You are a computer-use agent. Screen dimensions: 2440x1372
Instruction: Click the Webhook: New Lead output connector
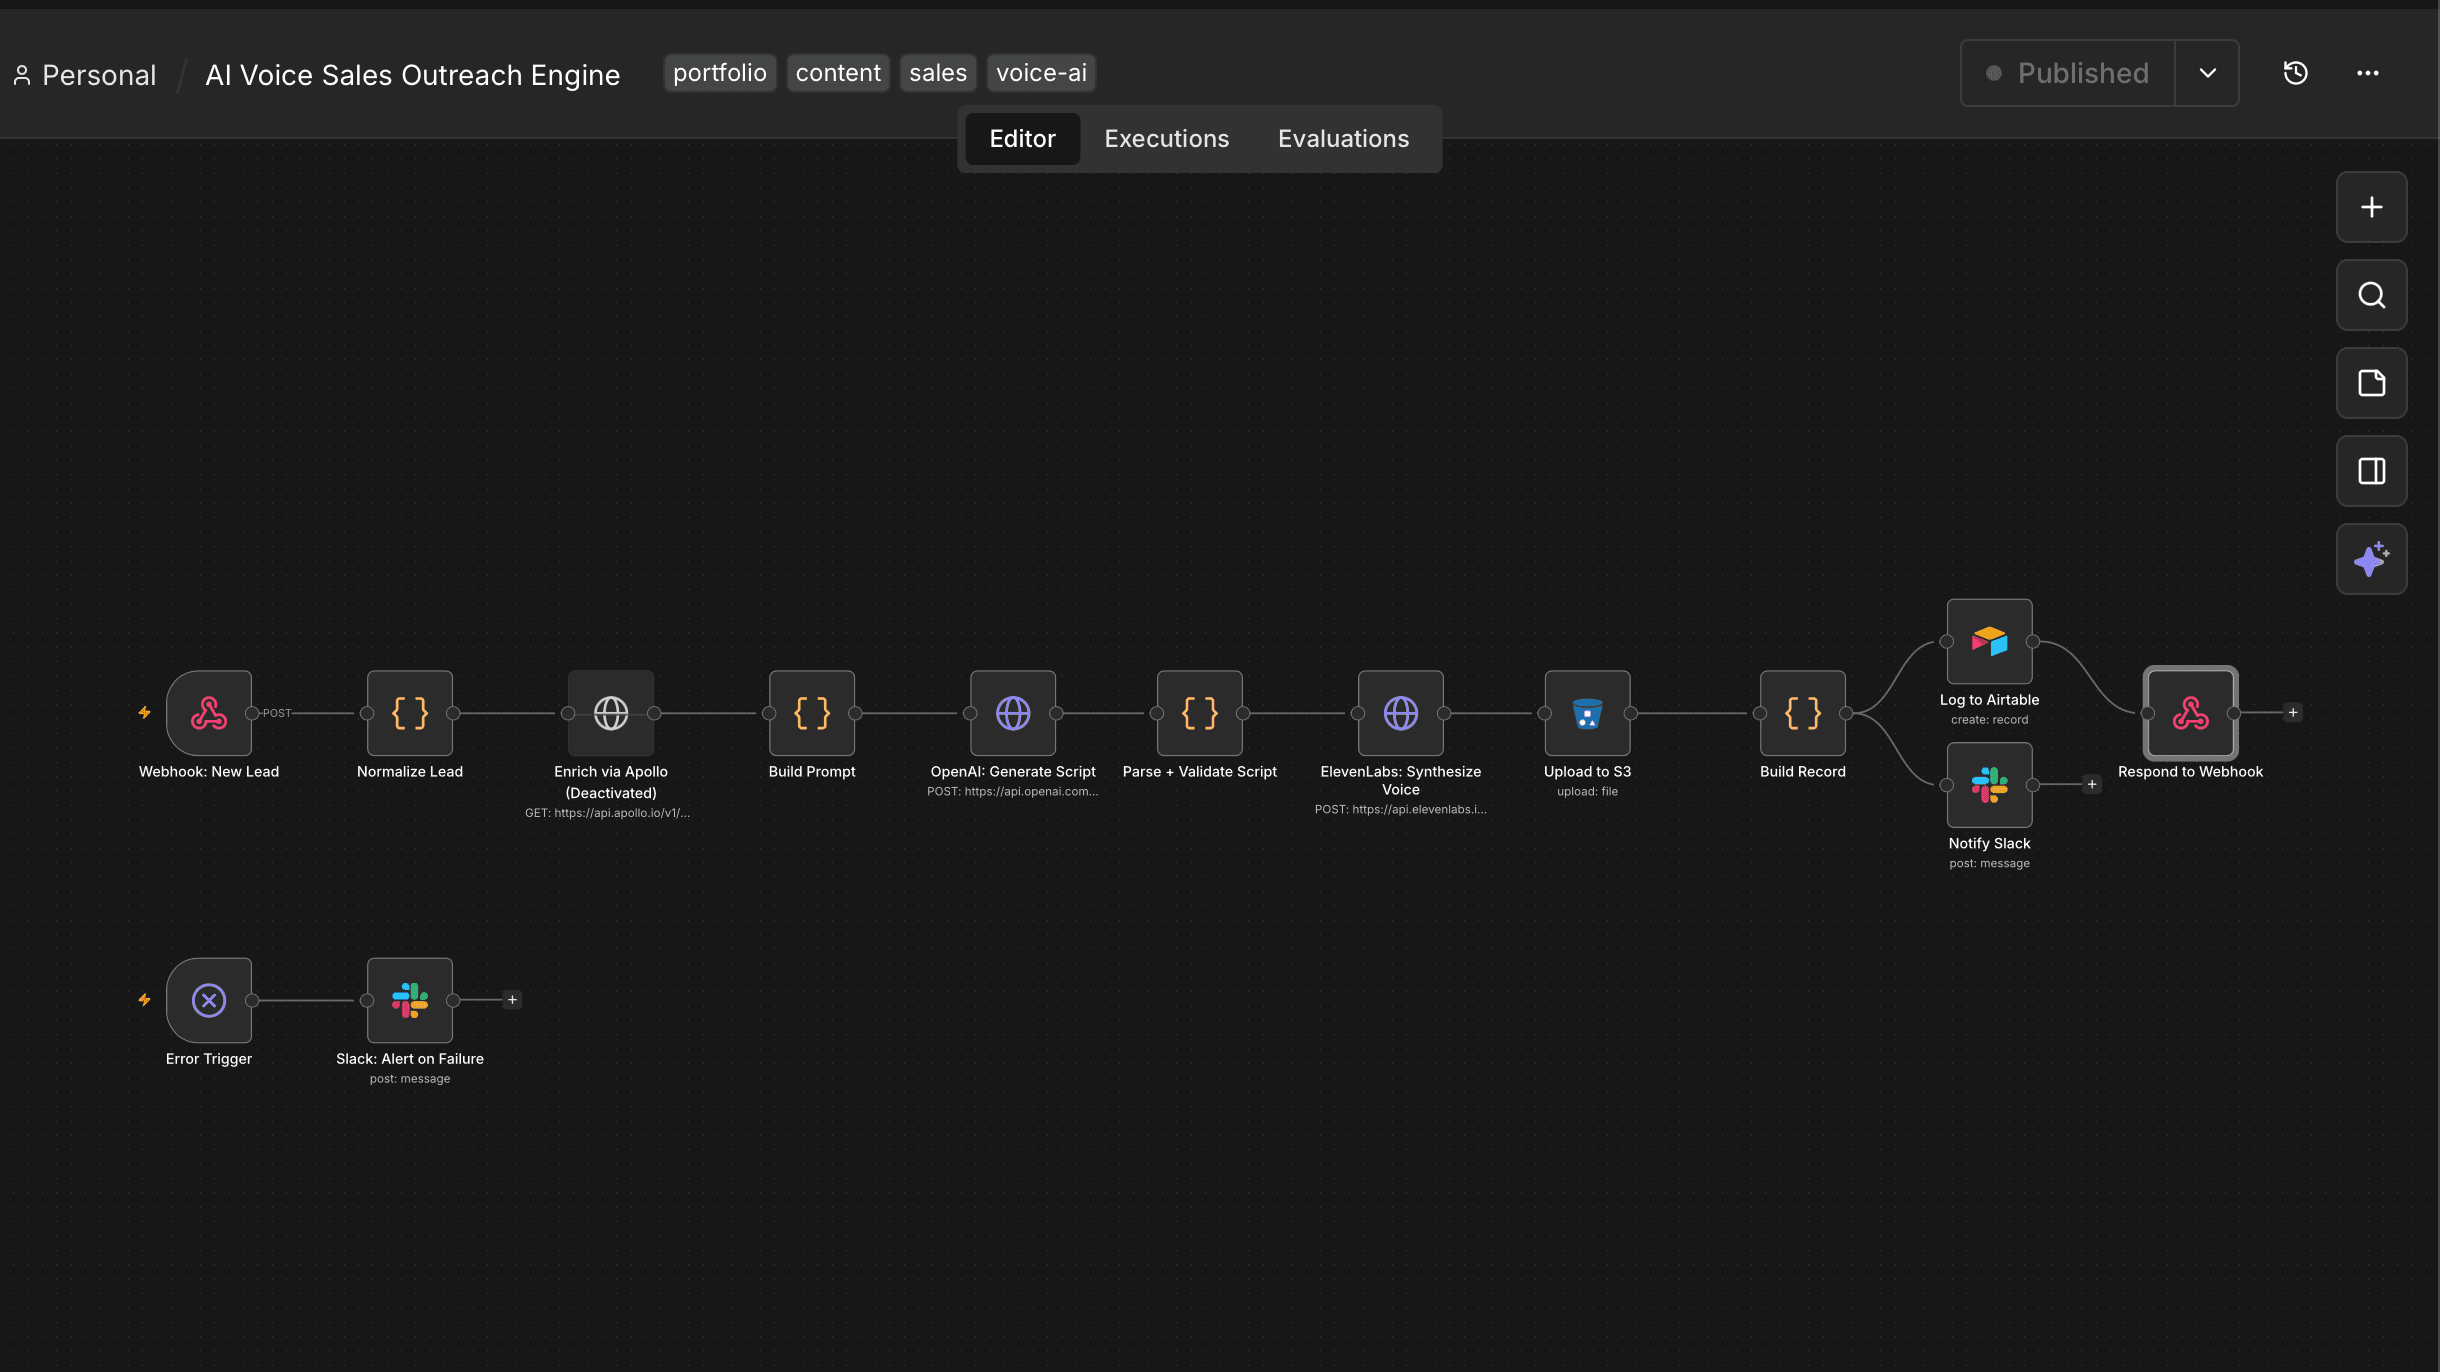[252, 713]
